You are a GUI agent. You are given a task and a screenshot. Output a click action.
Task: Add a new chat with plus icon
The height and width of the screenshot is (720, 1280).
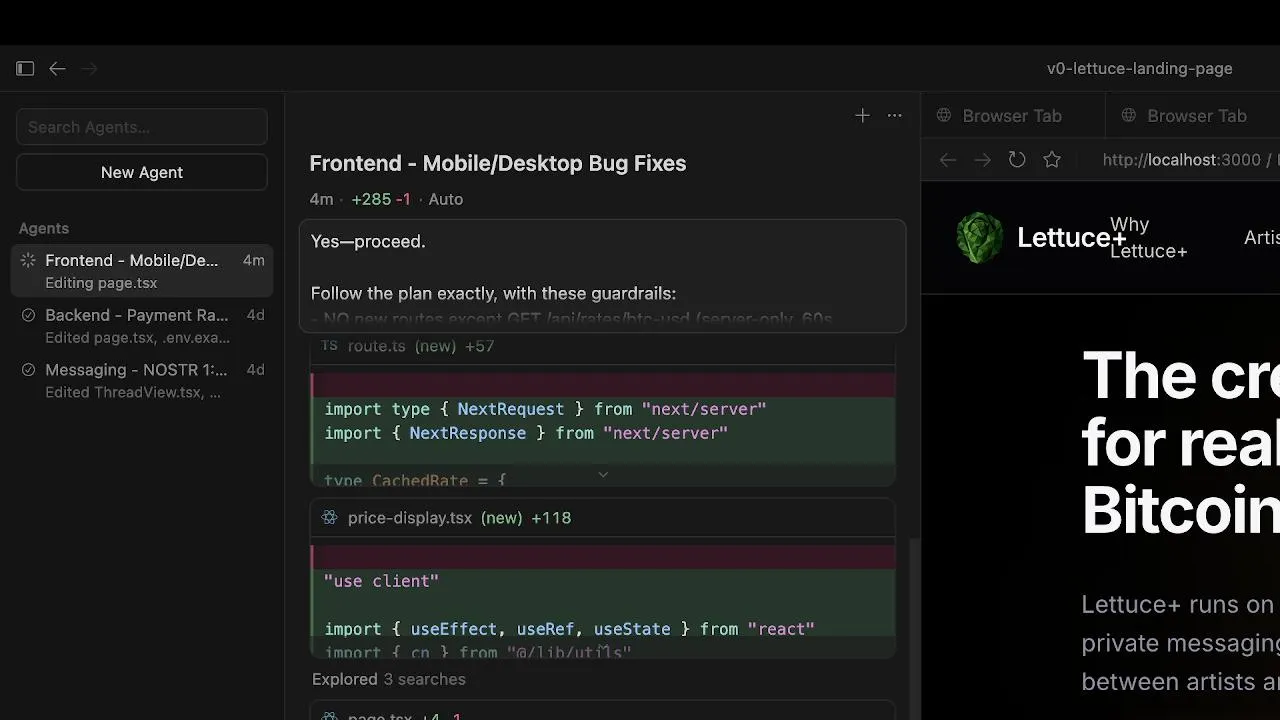coord(862,115)
